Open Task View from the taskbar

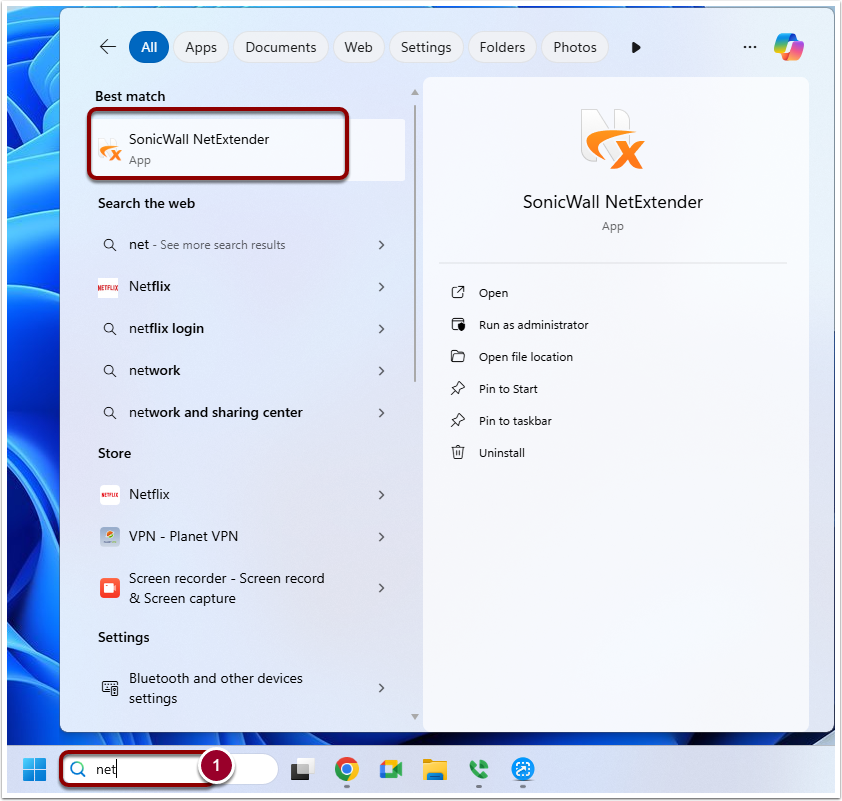(x=303, y=769)
